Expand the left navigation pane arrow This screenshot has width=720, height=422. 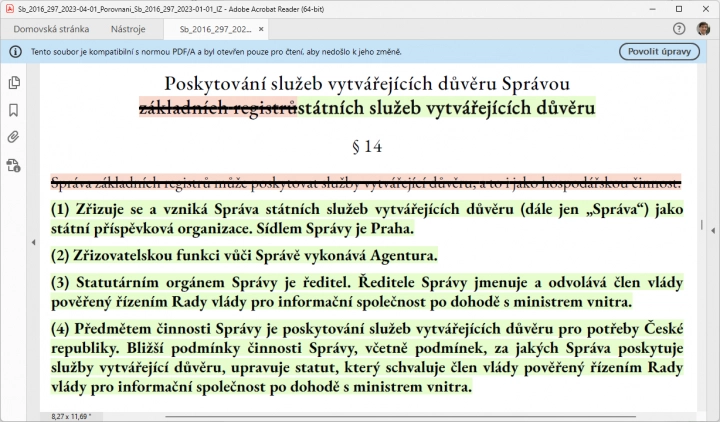tap(34, 242)
